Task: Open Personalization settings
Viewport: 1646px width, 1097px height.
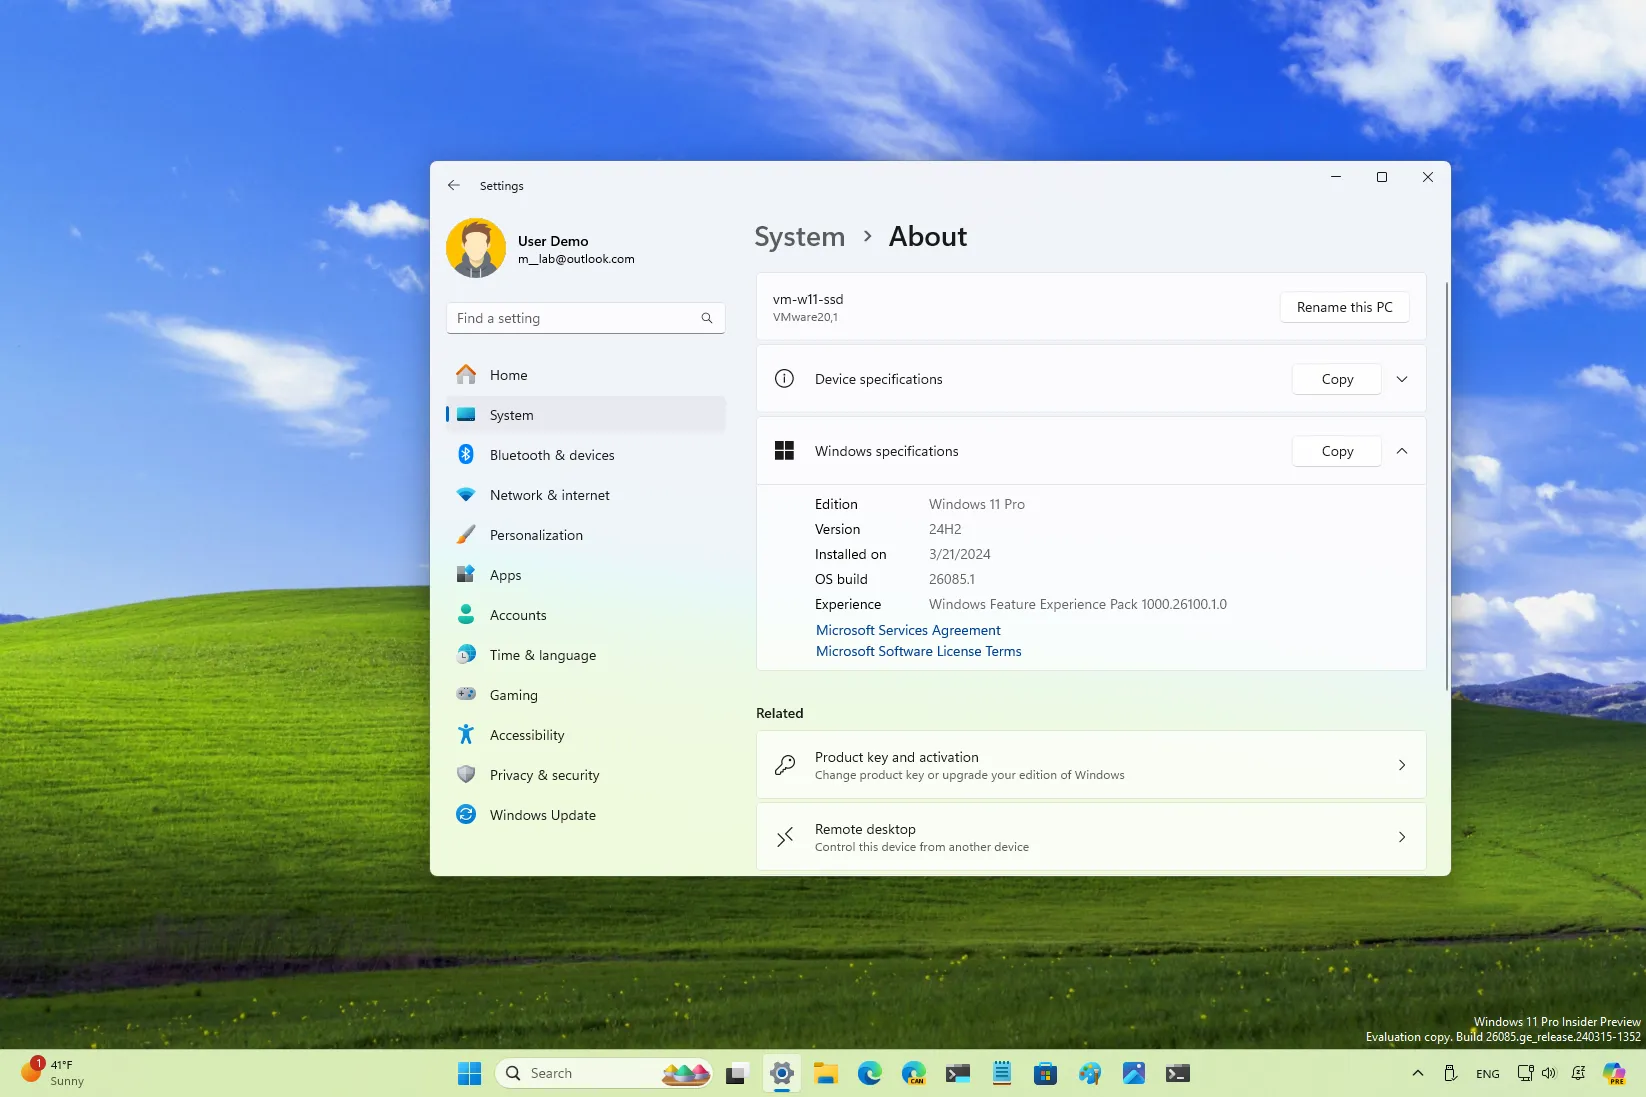Action: click(x=586, y=535)
